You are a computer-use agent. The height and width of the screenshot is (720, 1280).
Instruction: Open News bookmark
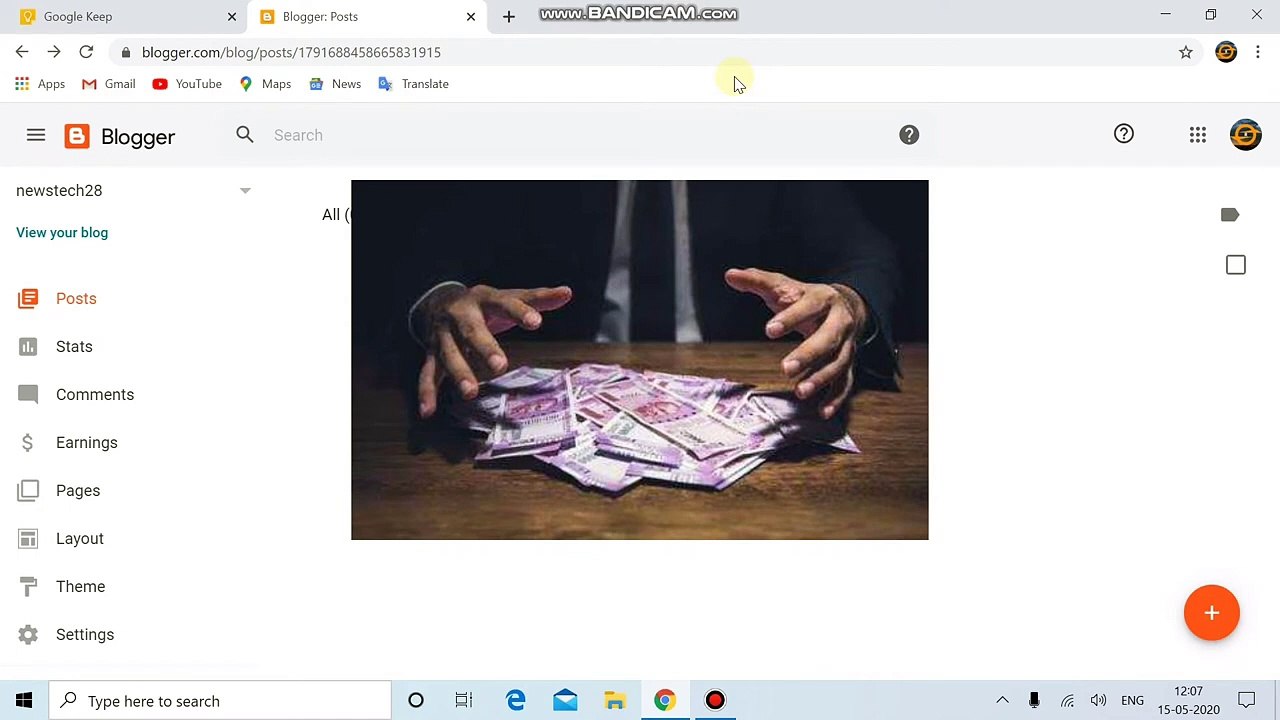click(x=335, y=84)
